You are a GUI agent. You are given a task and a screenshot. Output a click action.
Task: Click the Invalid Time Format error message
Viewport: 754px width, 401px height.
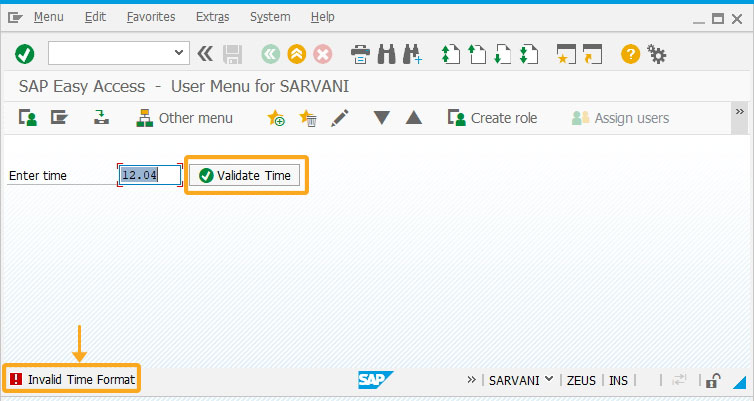pyautogui.click(x=81, y=379)
